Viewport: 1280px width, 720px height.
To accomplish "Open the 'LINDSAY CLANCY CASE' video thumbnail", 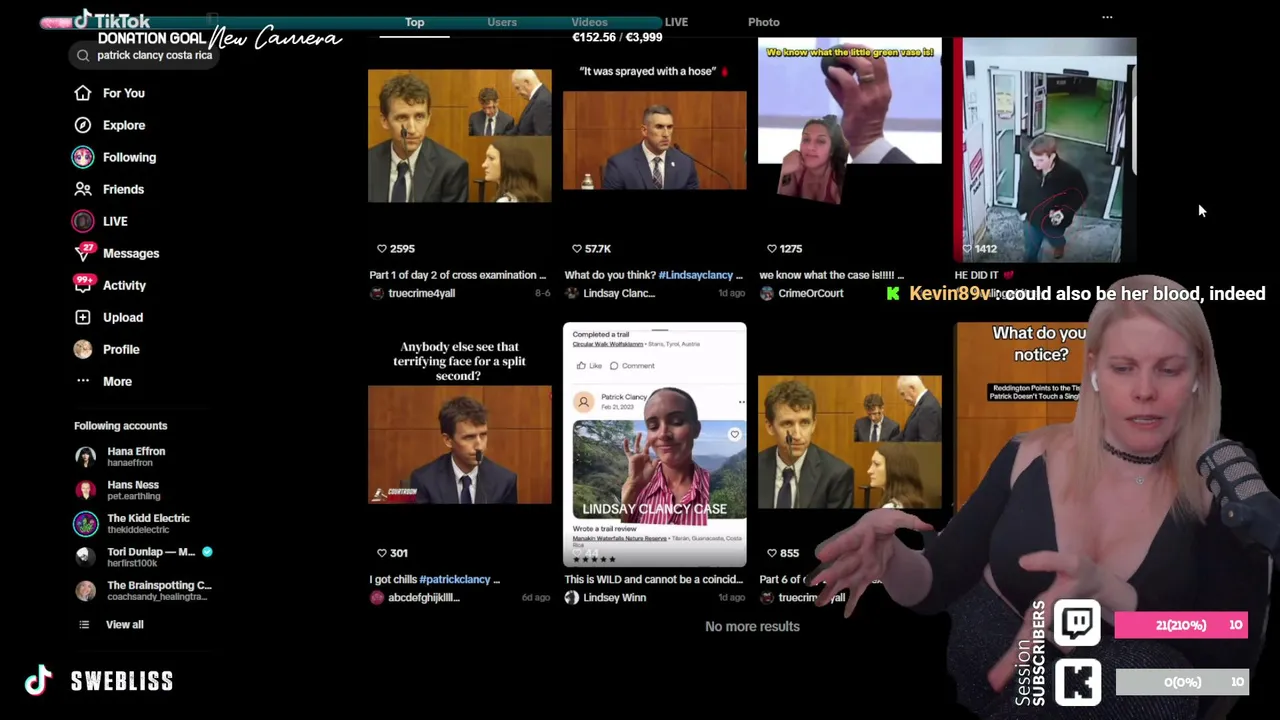I will point(655,445).
